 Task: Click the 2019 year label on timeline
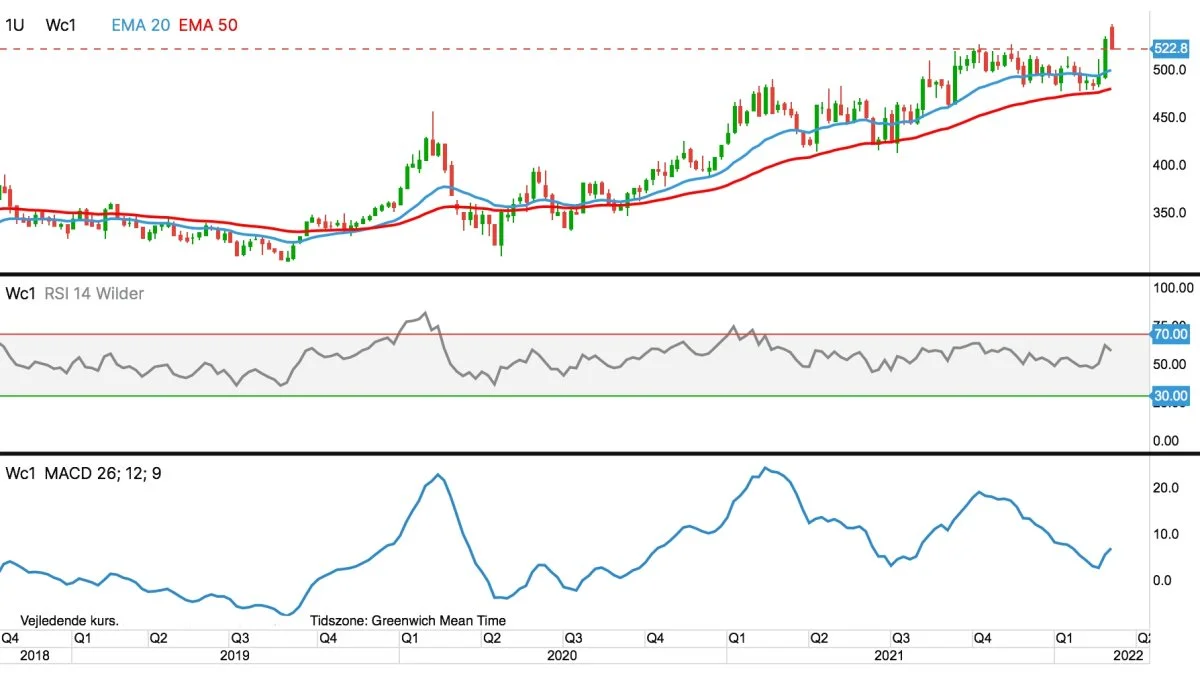point(233,656)
